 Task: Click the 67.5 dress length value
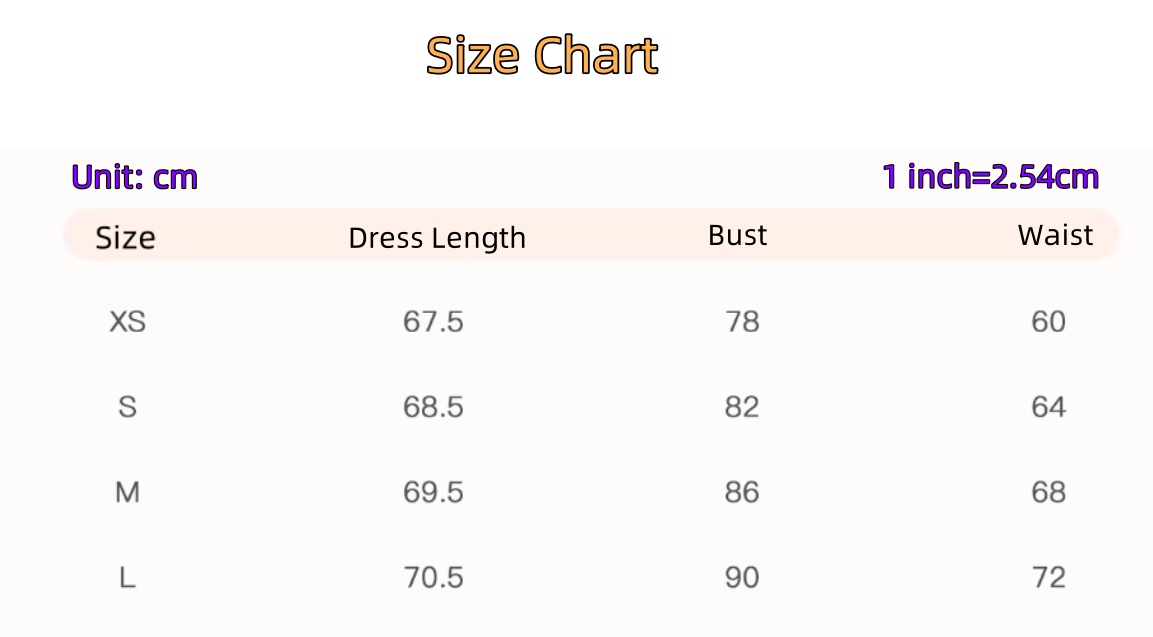433,322
